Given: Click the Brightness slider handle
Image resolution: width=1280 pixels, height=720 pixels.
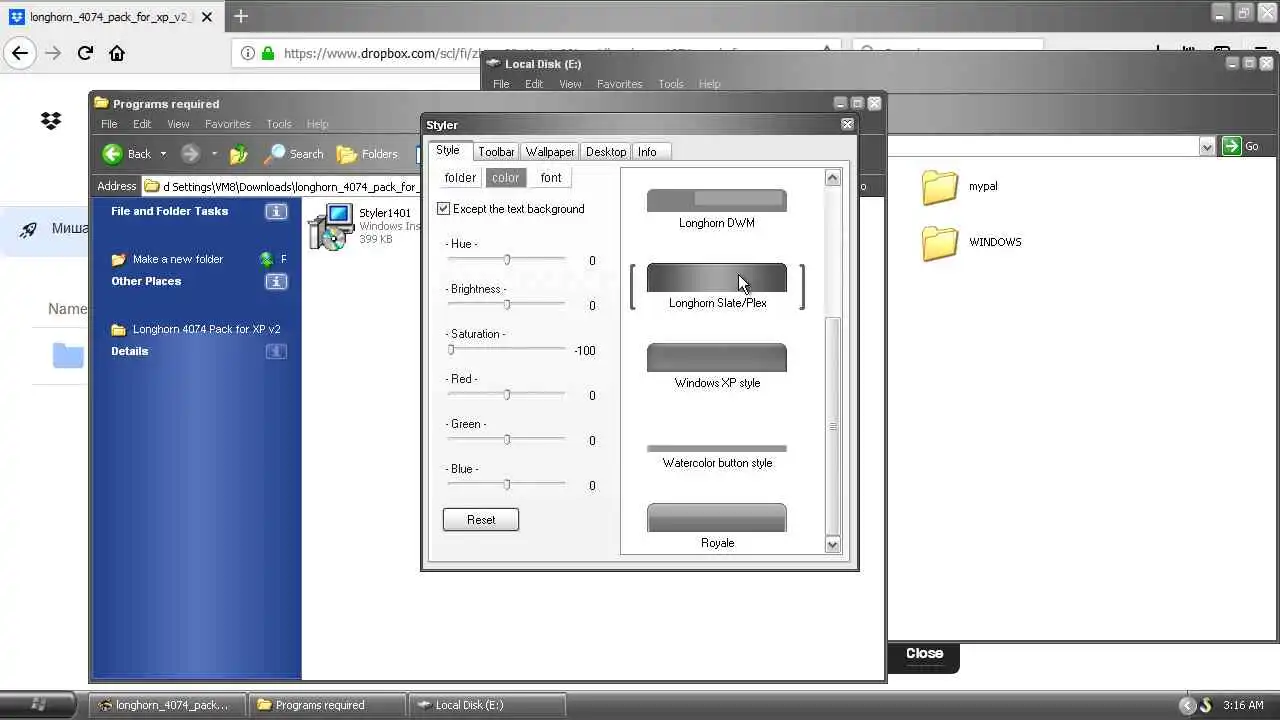Looking at the screenshot, I should [x=507, y=305].
